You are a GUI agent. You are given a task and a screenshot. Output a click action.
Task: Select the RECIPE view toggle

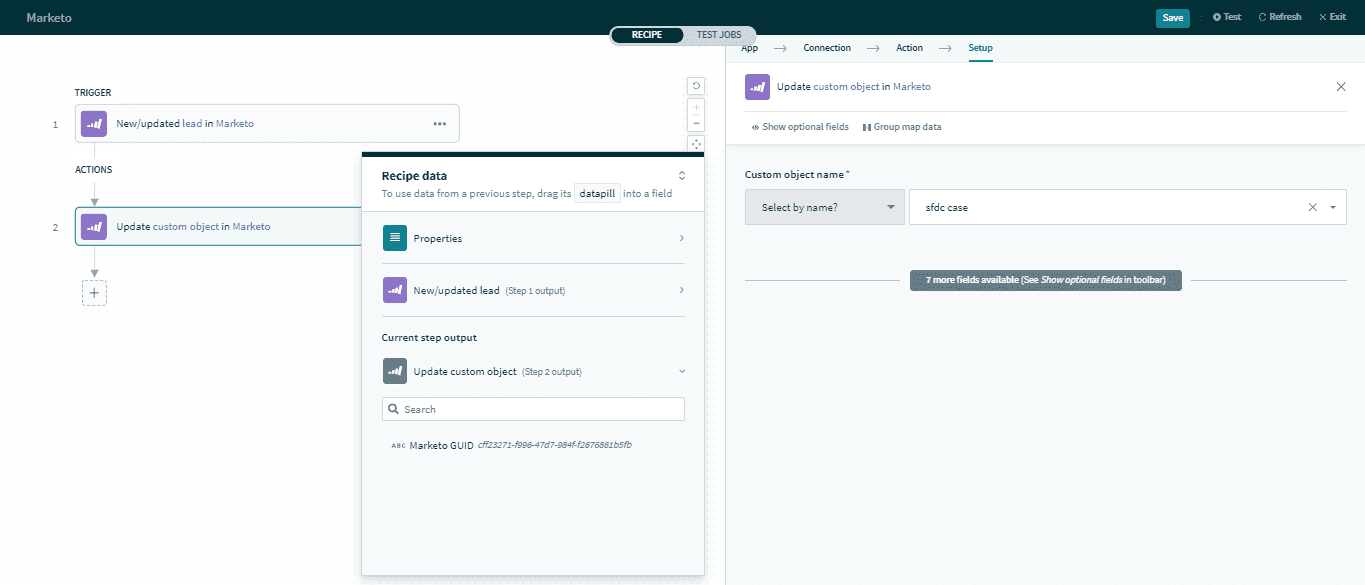click(x=647, y=35)
